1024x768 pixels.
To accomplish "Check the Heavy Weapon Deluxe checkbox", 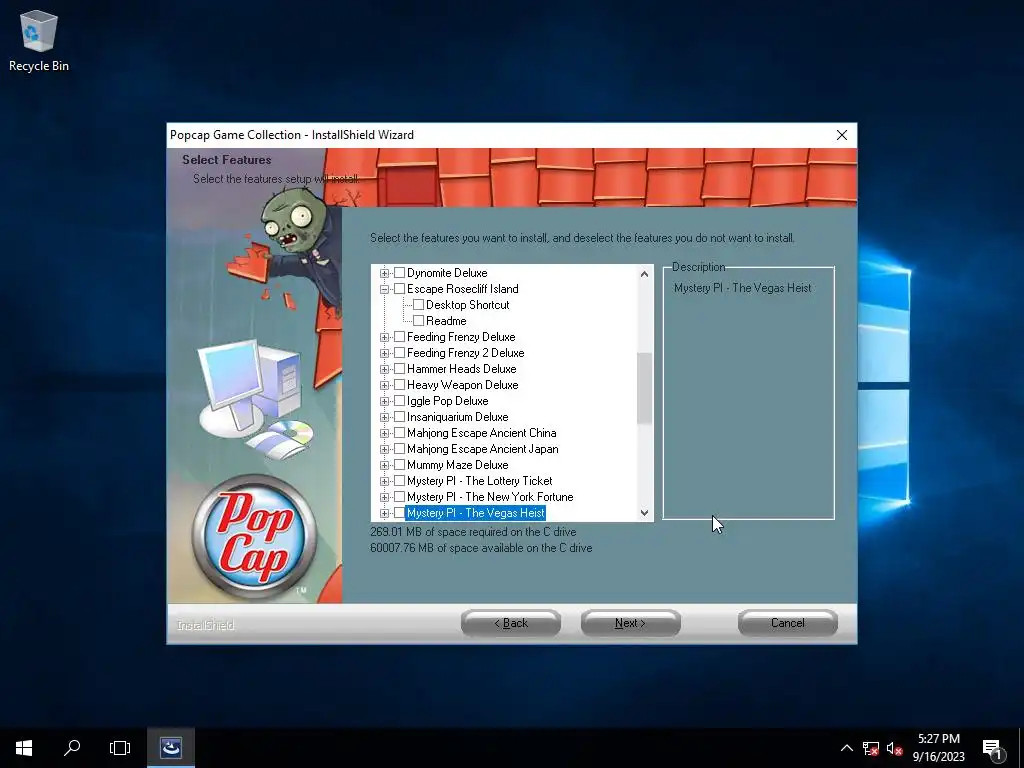I will [x=400, y=385].
